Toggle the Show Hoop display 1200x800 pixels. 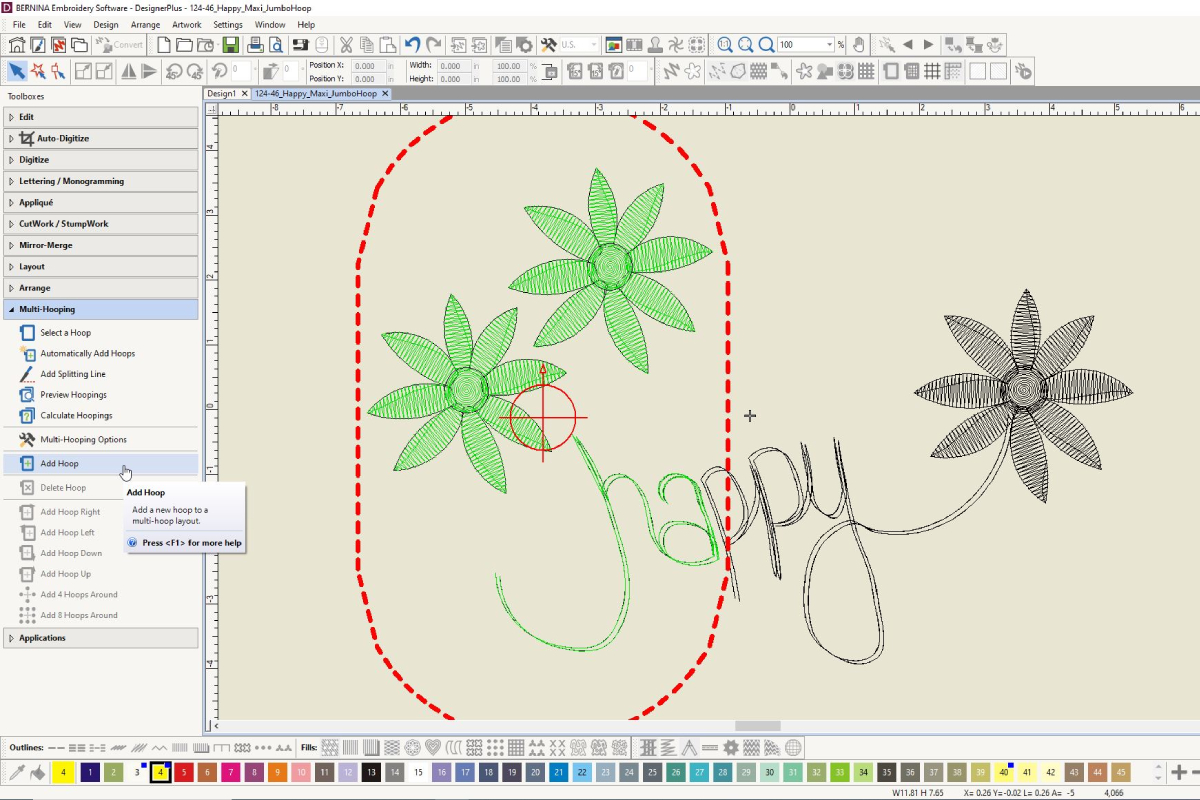click(x=891, y=70)
